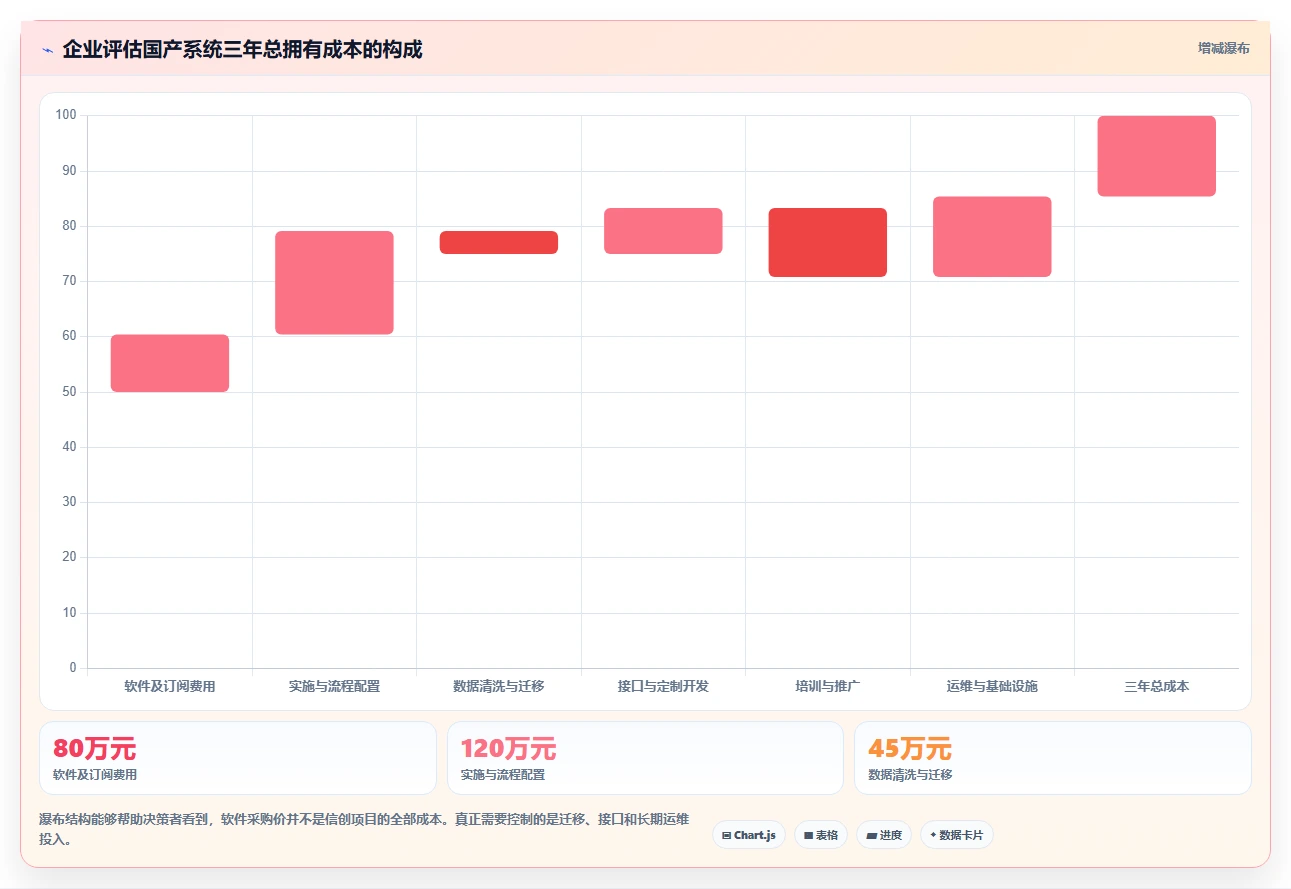Click the footer note starting 瀑布结构能够帮助决策者
Image resolution: width=1291 pixels, height=889 pixels.
click(364, 829)
